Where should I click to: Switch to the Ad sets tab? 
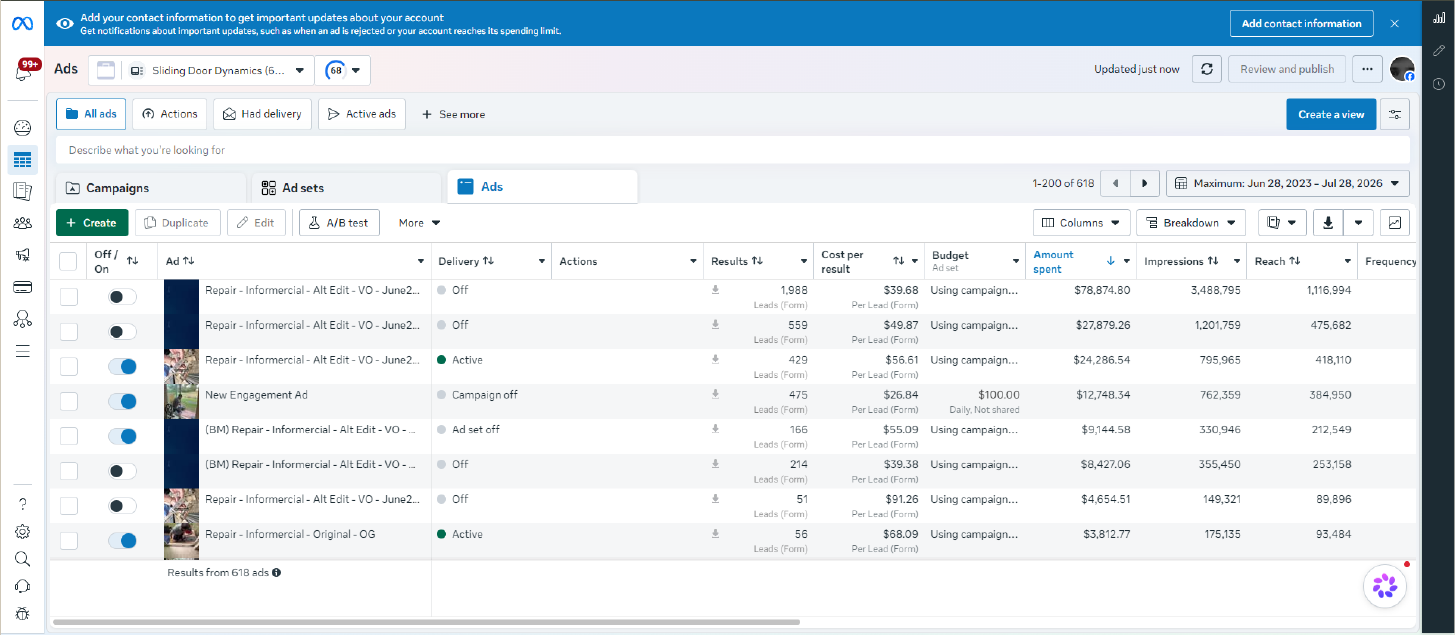pyautogui.click(x=346, y=187)
